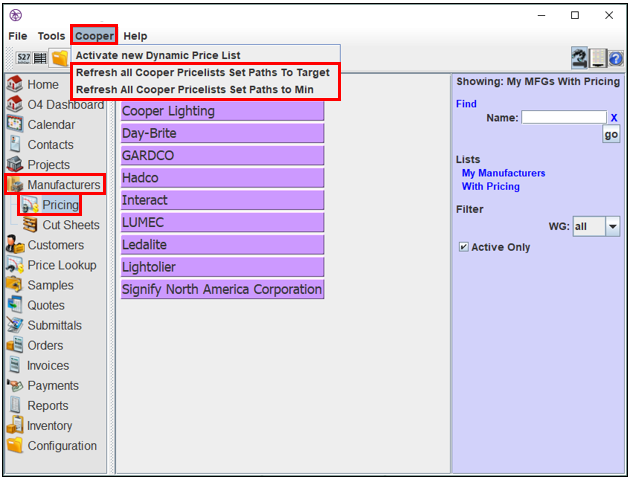Viewport: 629px width, 480px height.
Task: Click the table grid toolbar icon
Action: point(40,58)
